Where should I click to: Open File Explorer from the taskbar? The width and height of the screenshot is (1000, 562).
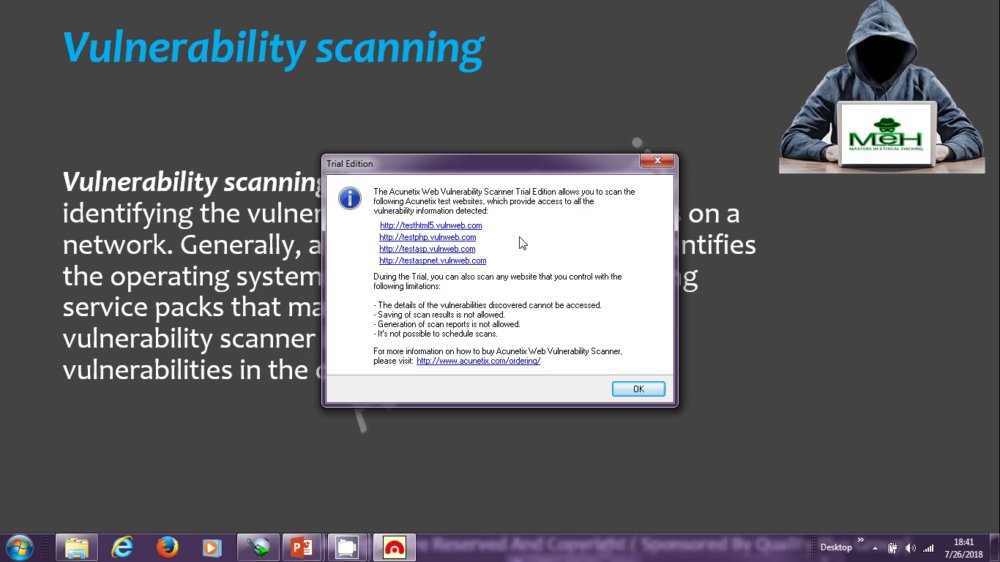(x=77, y=547)
